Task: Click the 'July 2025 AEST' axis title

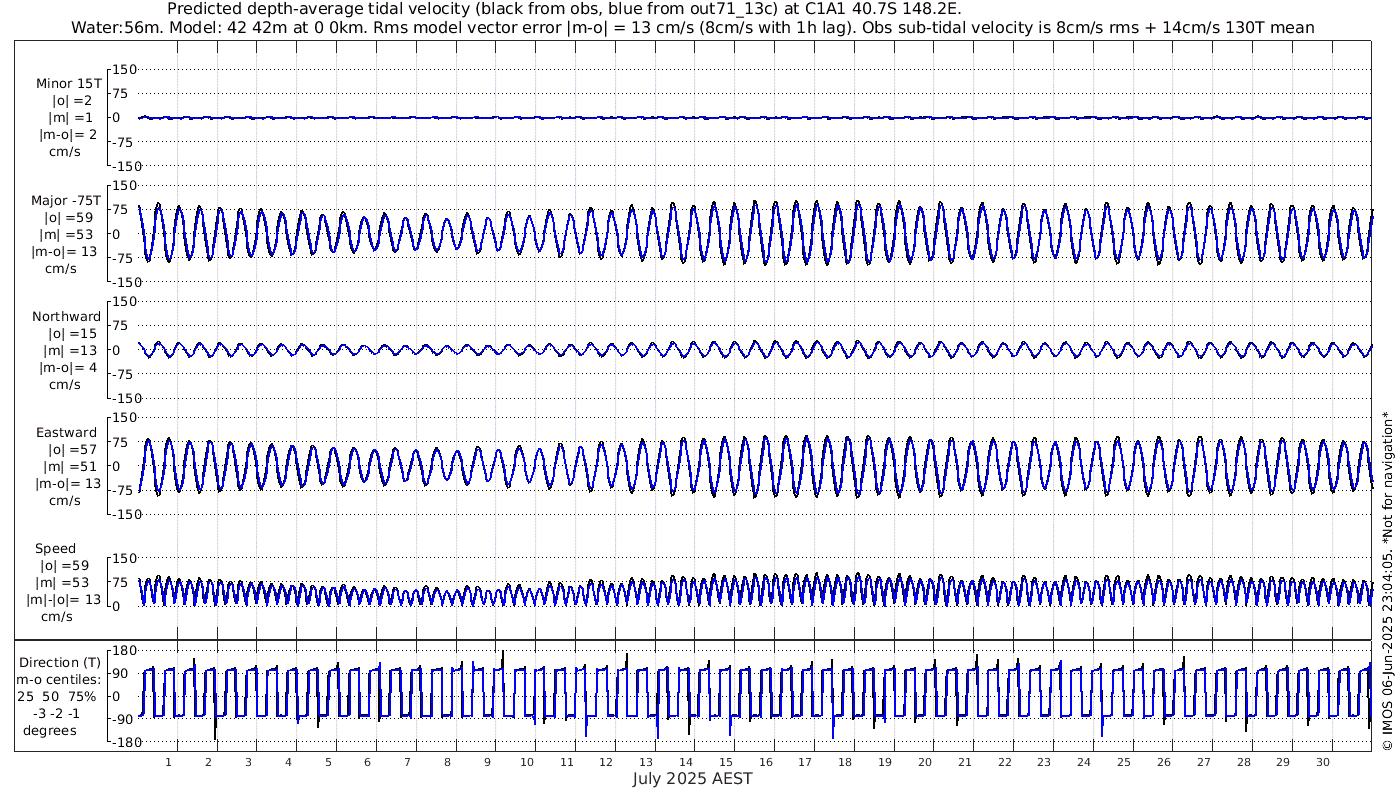Action: [x=692, y=779]
